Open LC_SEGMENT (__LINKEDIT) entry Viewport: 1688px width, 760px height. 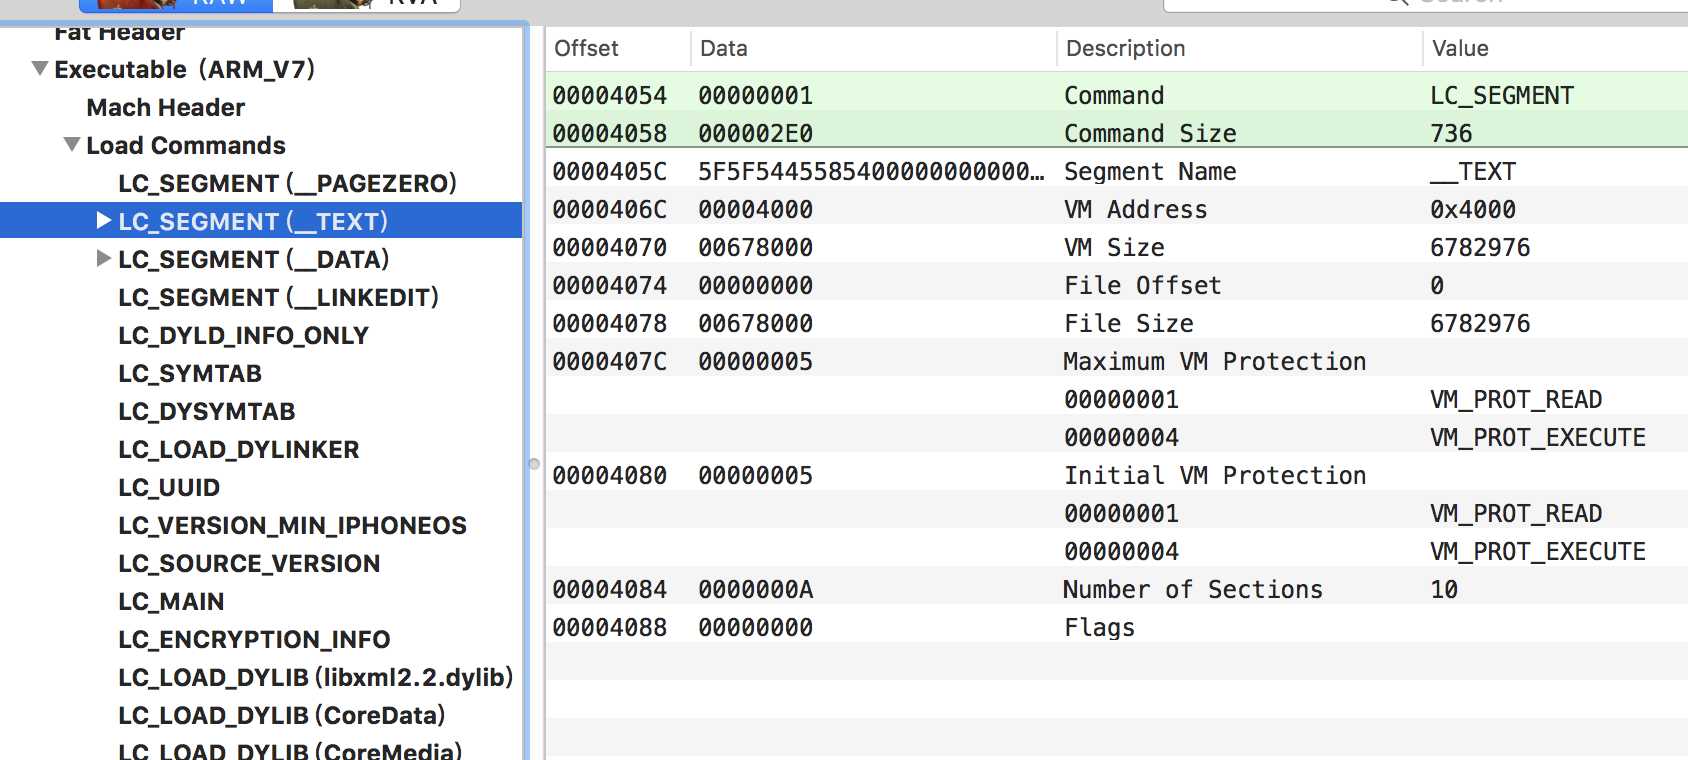[x=278, y=297]
